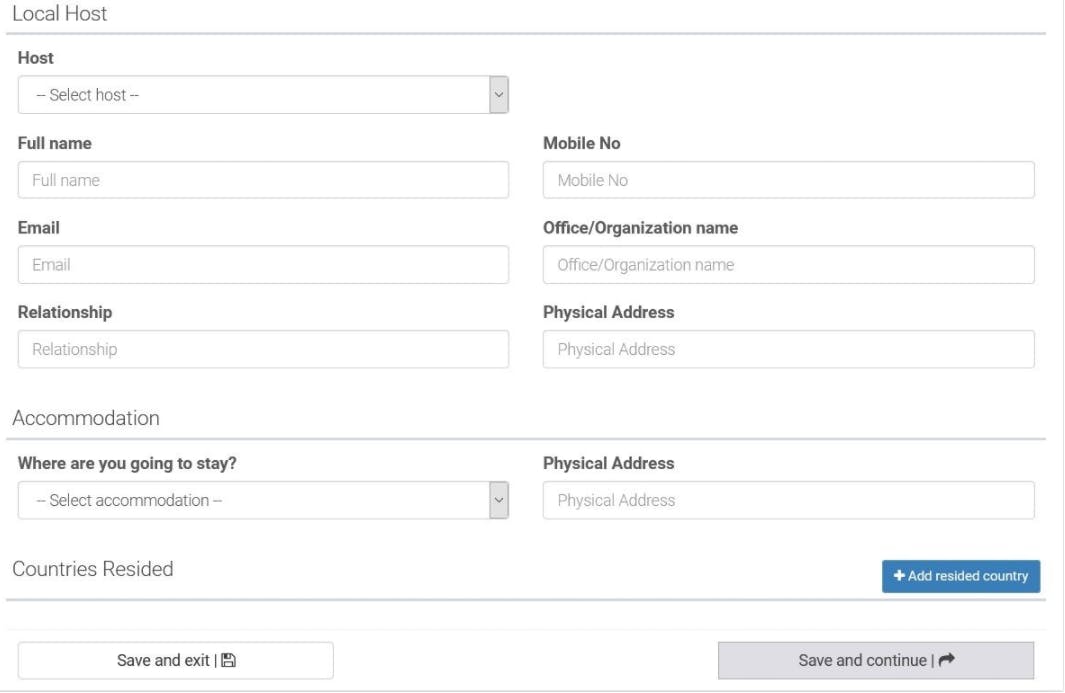Open the Select accommodation dropdown
This screenshot has height=693, width=1065.
coord(263,500)
